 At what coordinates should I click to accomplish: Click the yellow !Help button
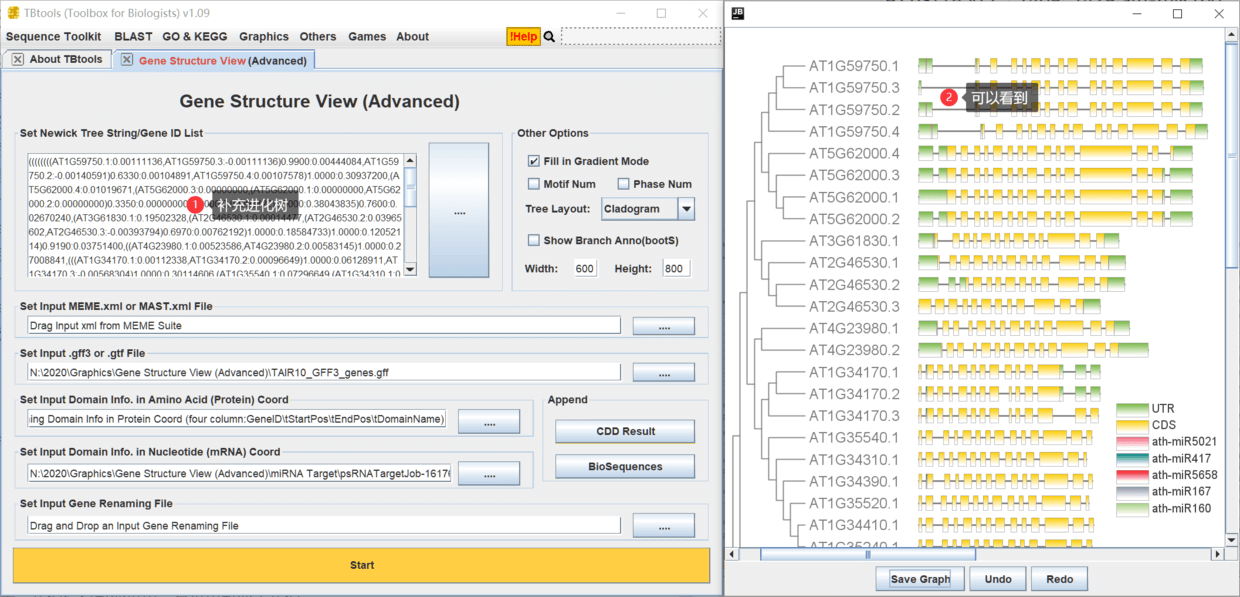tap(523, 37)
